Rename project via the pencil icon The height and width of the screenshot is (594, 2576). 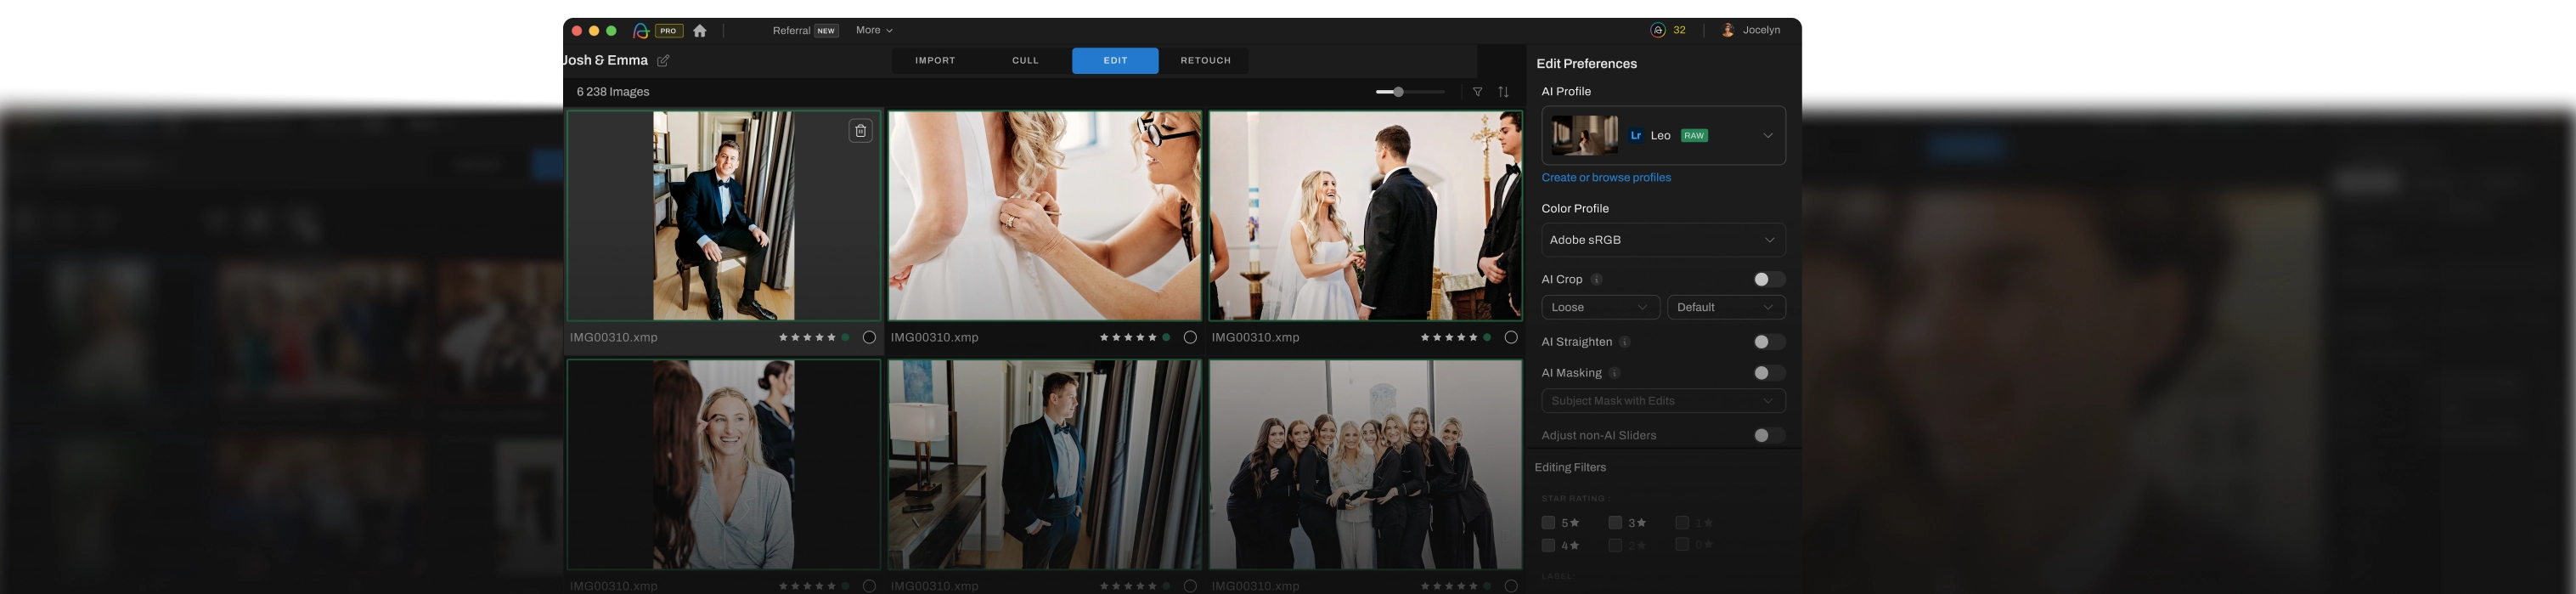(663, 61)
